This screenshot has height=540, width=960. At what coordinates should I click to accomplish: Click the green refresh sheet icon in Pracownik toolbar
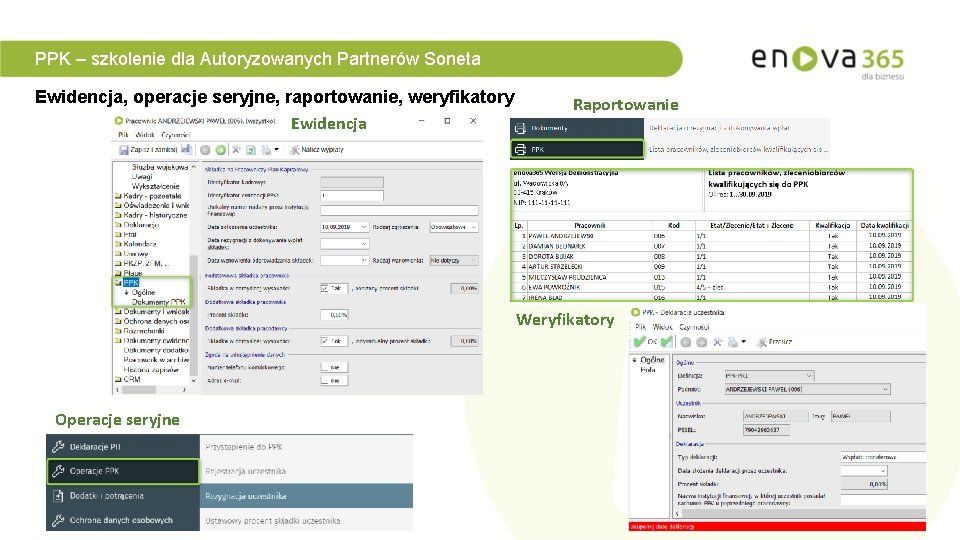coord(251,149)
